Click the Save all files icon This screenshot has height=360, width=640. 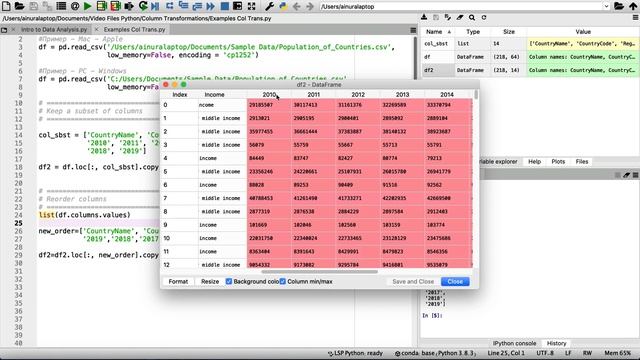click(x=47, y=6)
